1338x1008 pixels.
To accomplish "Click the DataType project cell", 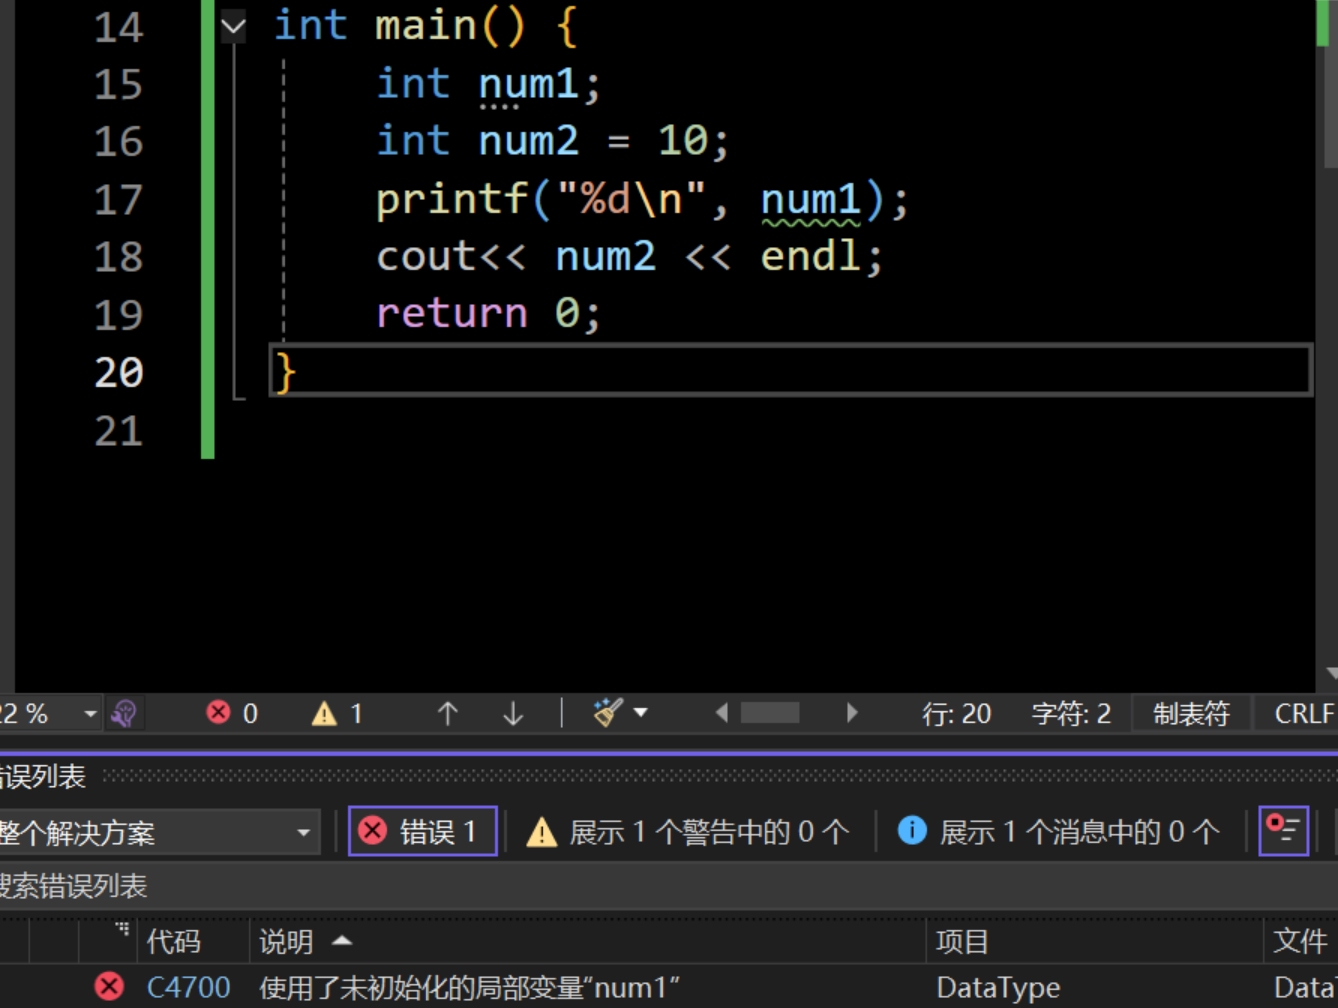I will click(x=998, y=988).
